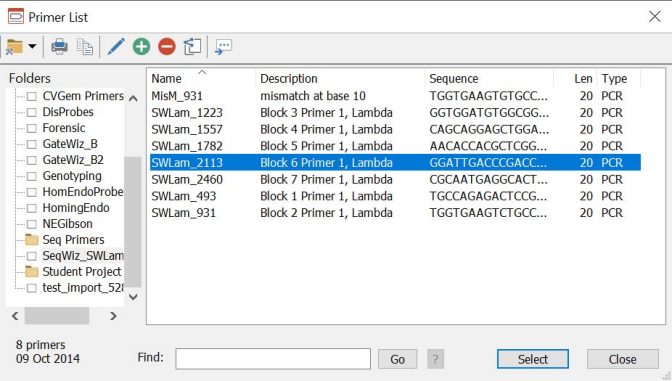Open the dropdown arrow beside folder icon
The image size is (672, 381).
pos(32,46)
